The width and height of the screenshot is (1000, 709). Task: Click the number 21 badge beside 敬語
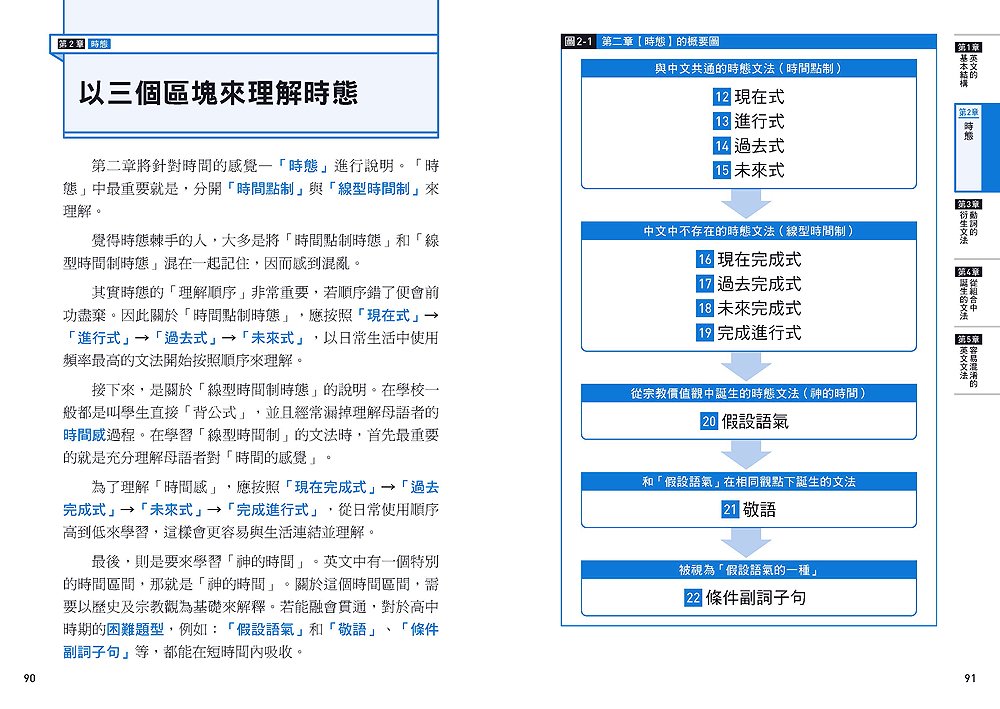point(730,510)
